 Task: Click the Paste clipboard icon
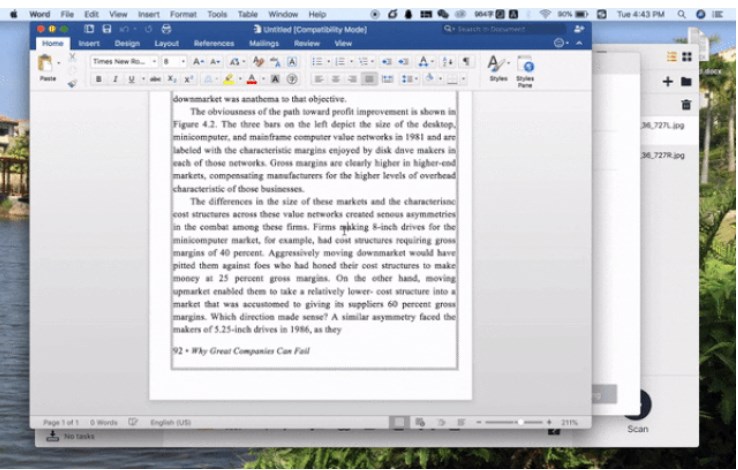(46, 64)
